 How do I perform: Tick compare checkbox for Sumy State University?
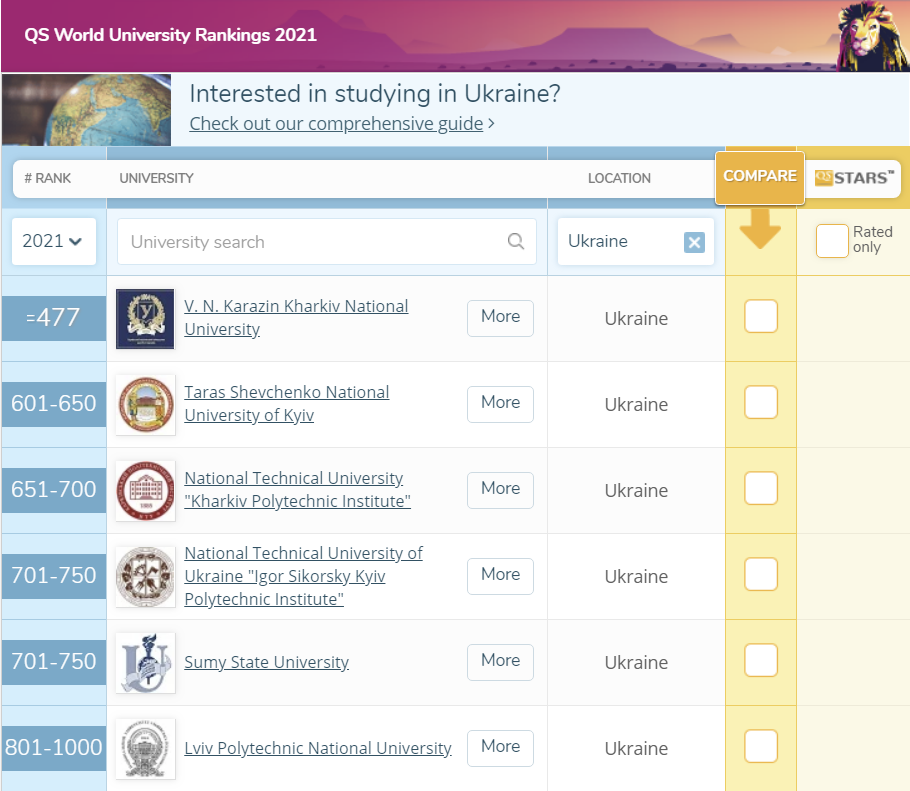coord(761,661)
